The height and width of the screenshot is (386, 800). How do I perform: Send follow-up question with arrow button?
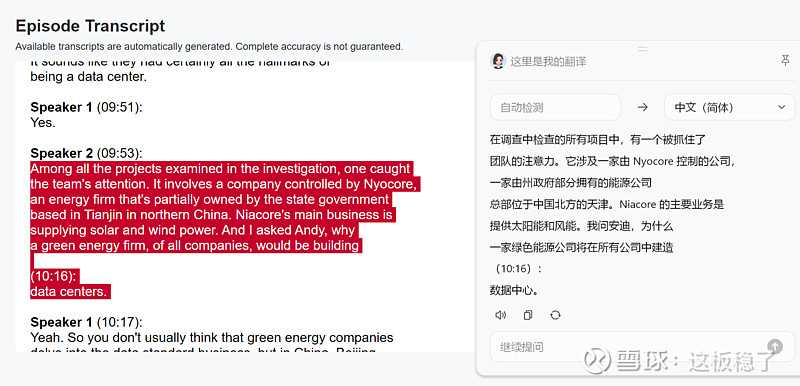[774, 347]
